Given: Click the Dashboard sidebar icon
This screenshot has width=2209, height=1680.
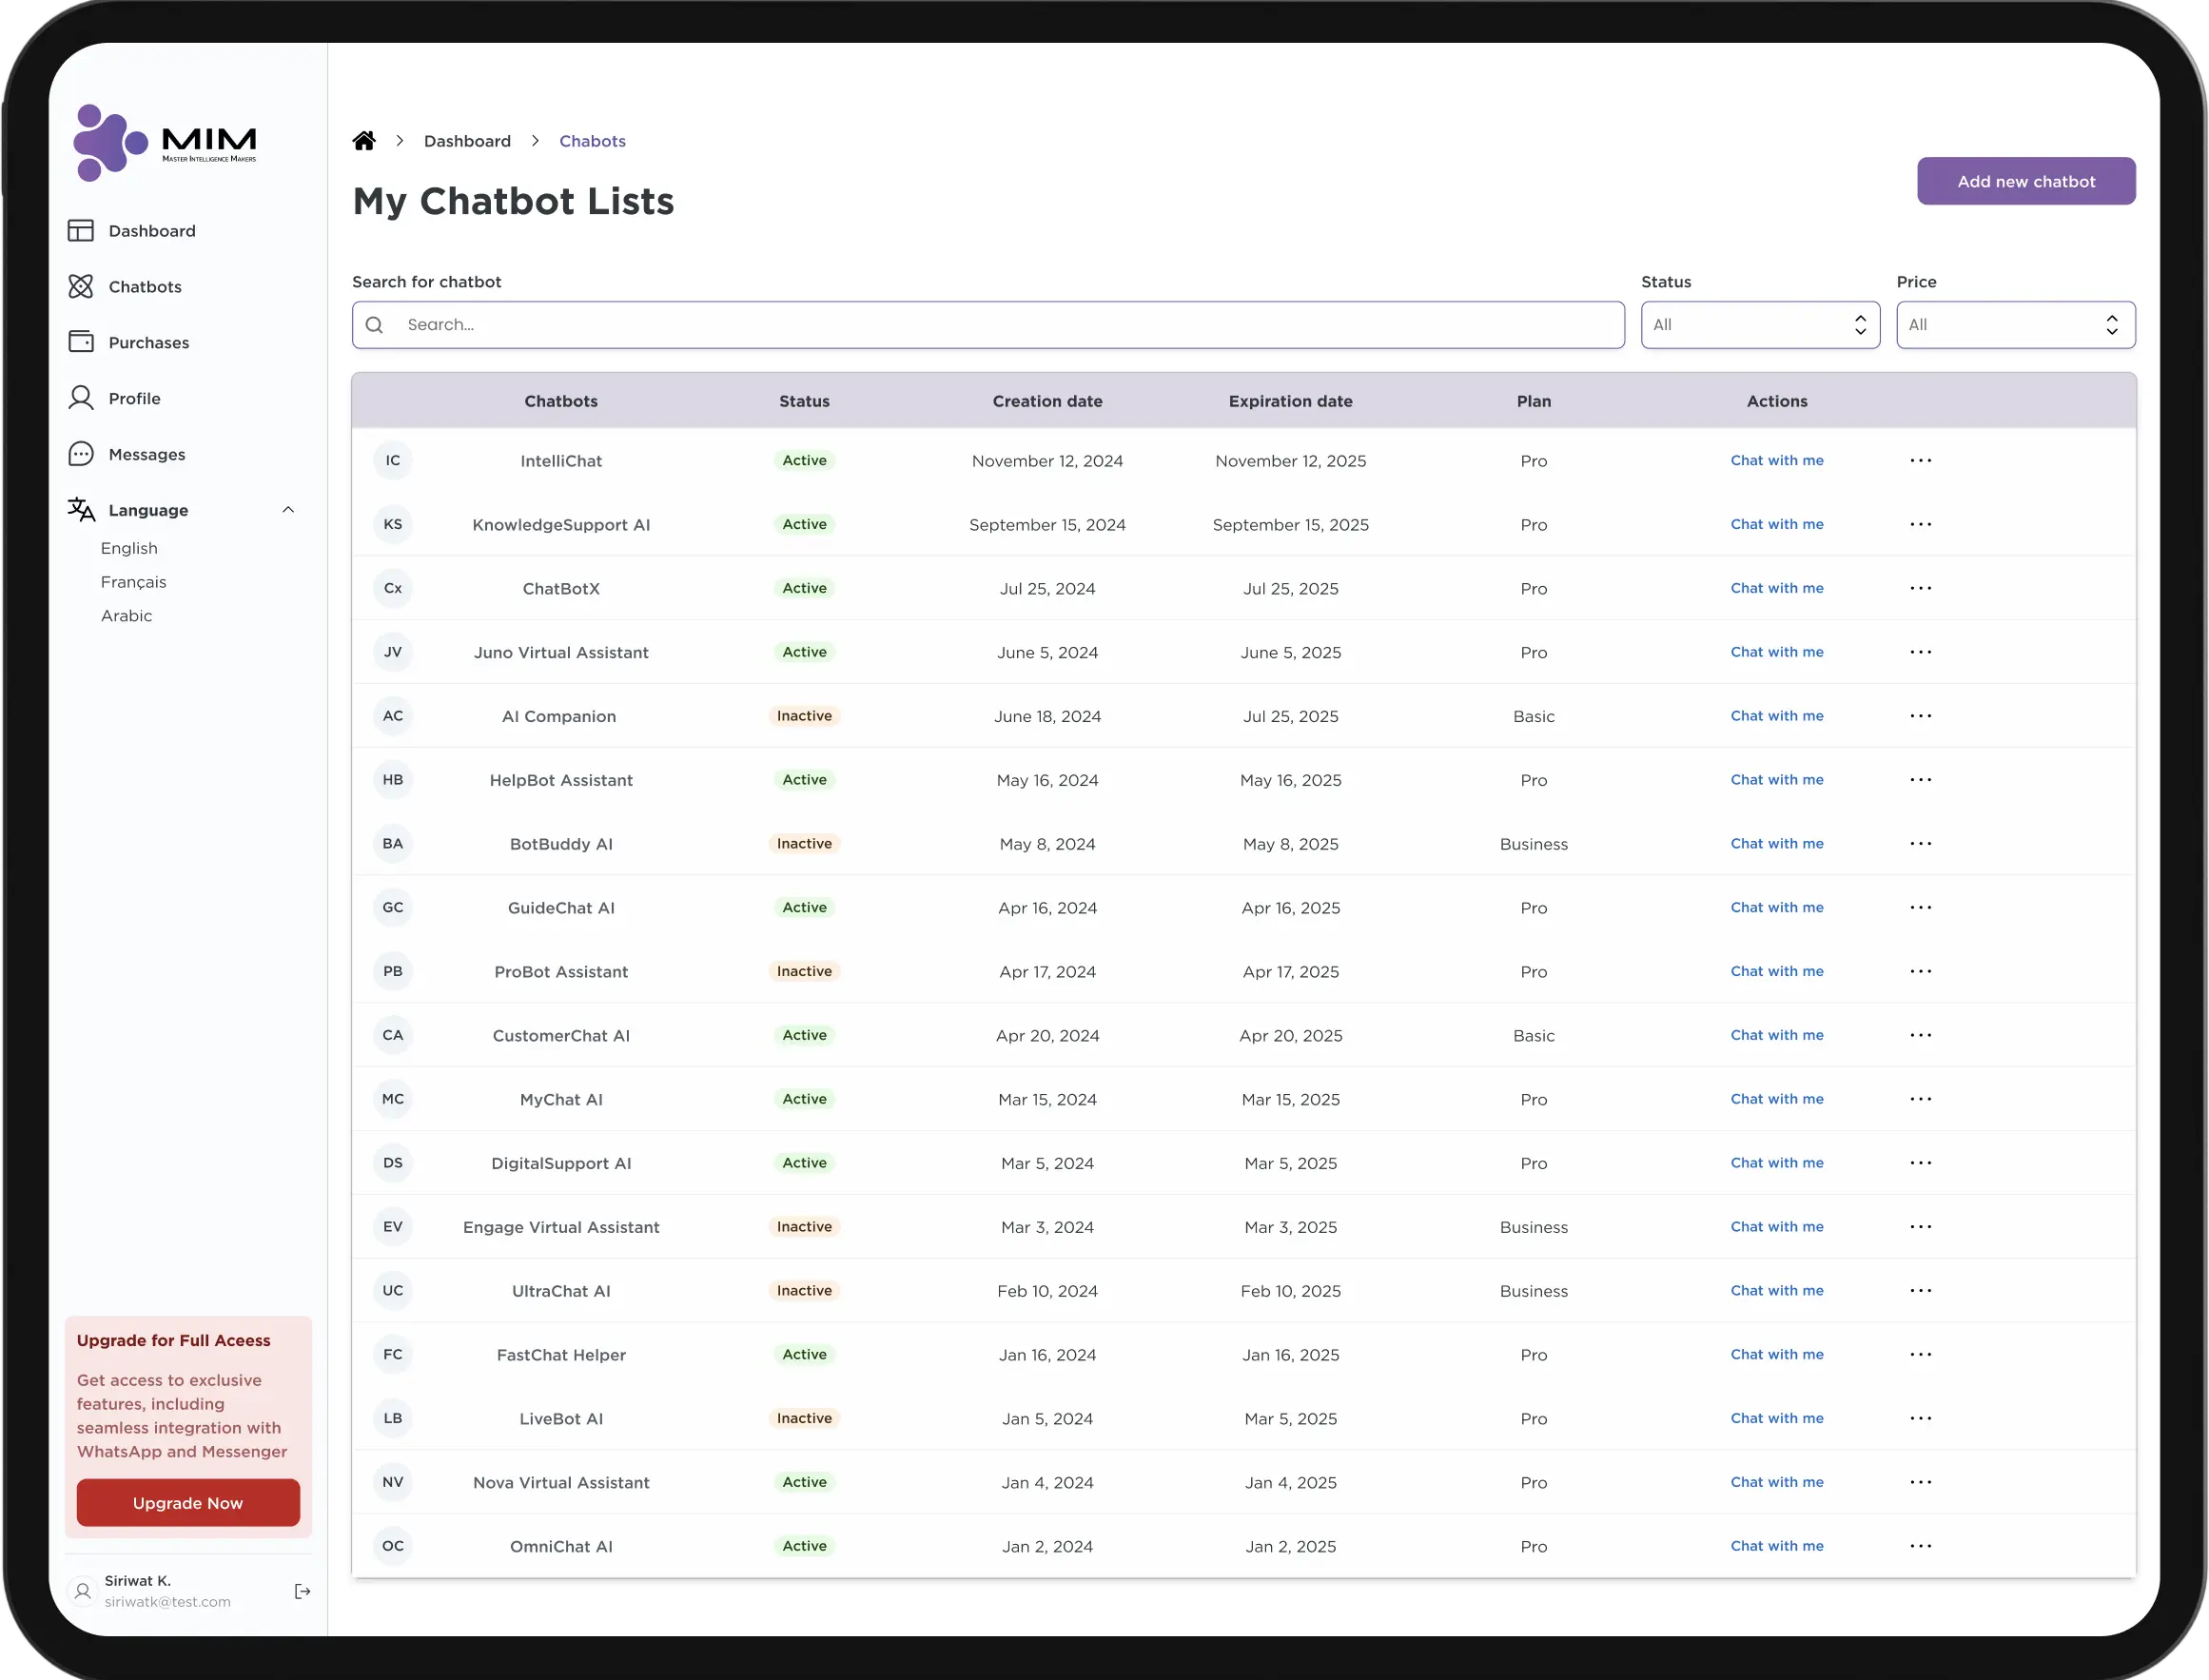Looking at the screenshot, I should 81,231.
